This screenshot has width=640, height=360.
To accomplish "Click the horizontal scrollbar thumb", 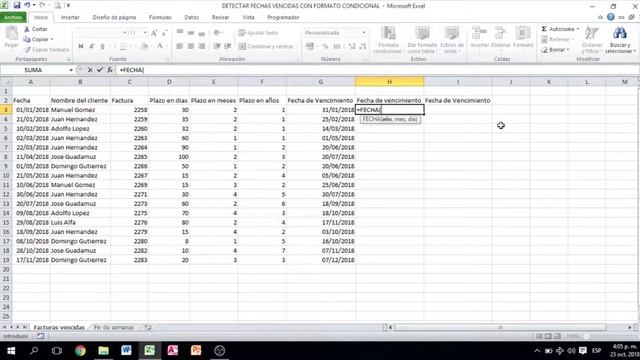I will coord(500,327).
